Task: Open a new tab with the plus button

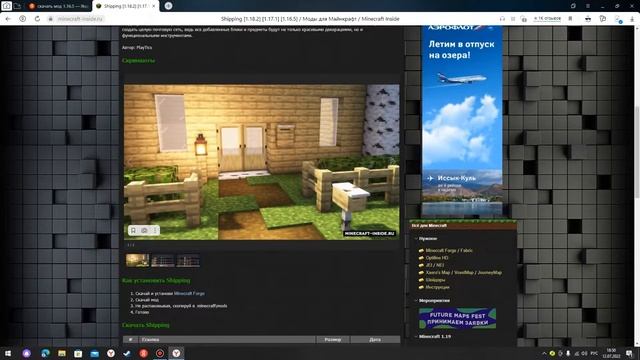Action: (168, 6)
